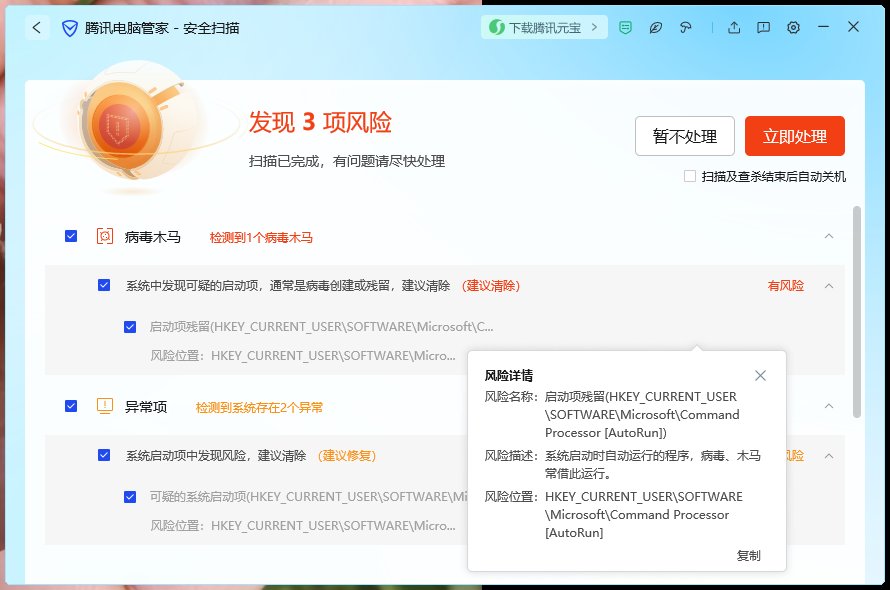
Task: Click the (建议清除) label
Action: coord(491,286)
